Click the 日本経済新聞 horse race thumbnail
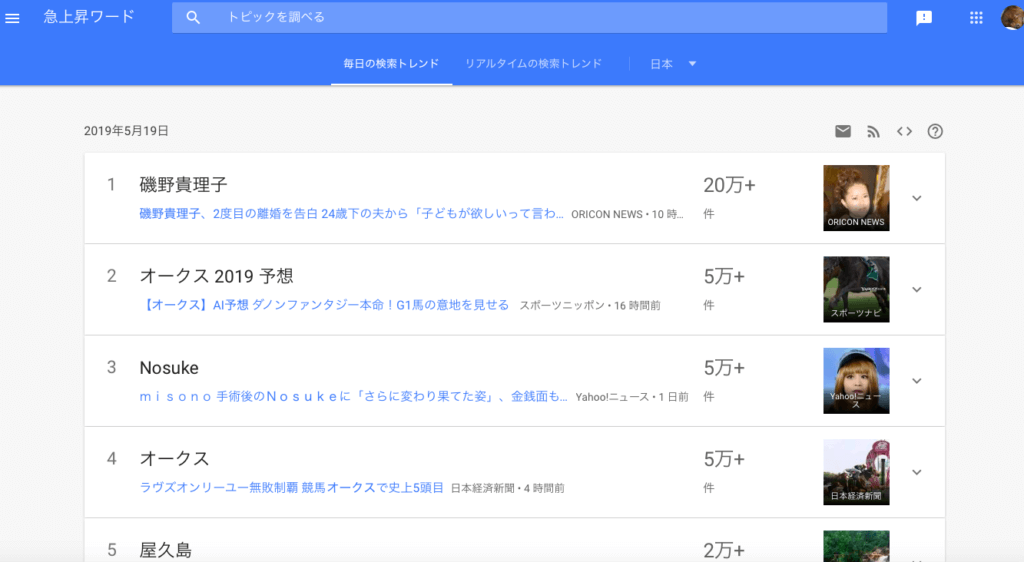 click(x=856, y=472)
